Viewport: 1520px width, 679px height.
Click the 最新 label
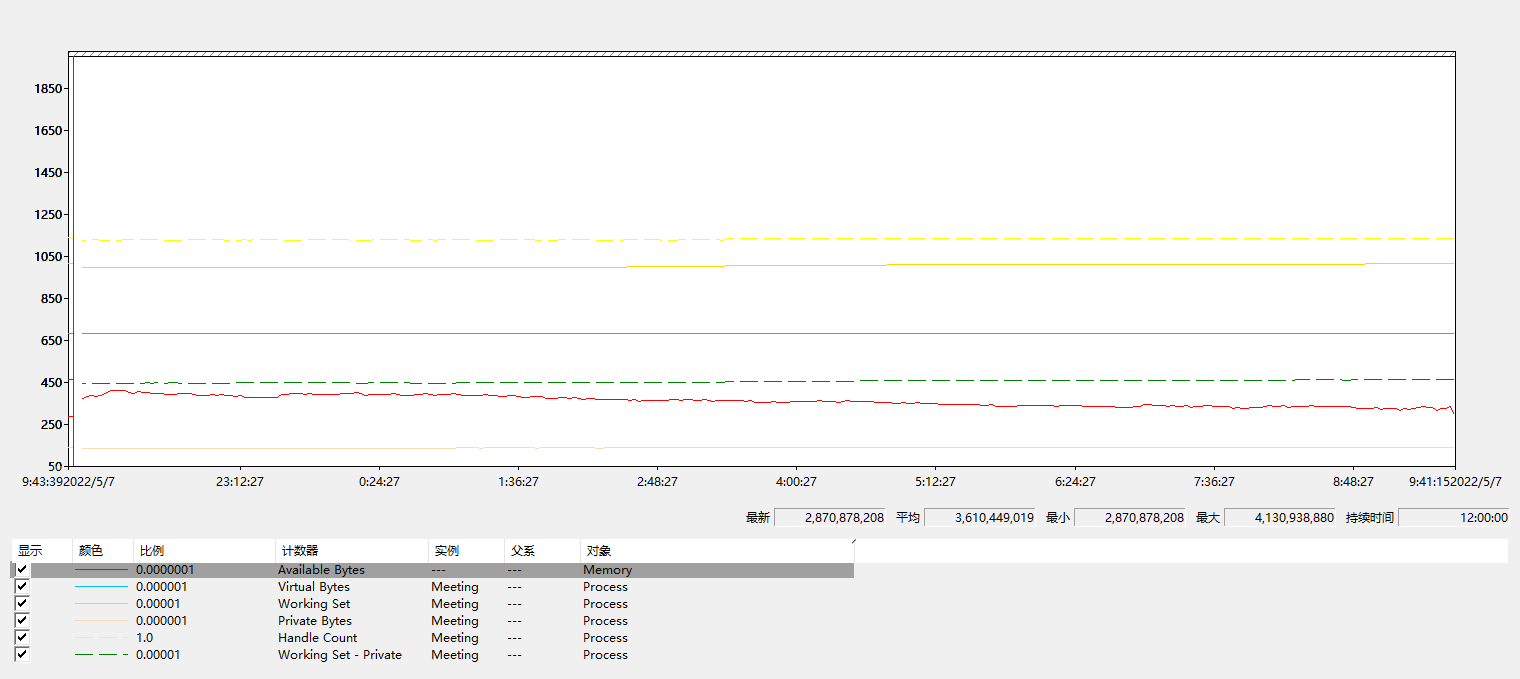point(758,518)
